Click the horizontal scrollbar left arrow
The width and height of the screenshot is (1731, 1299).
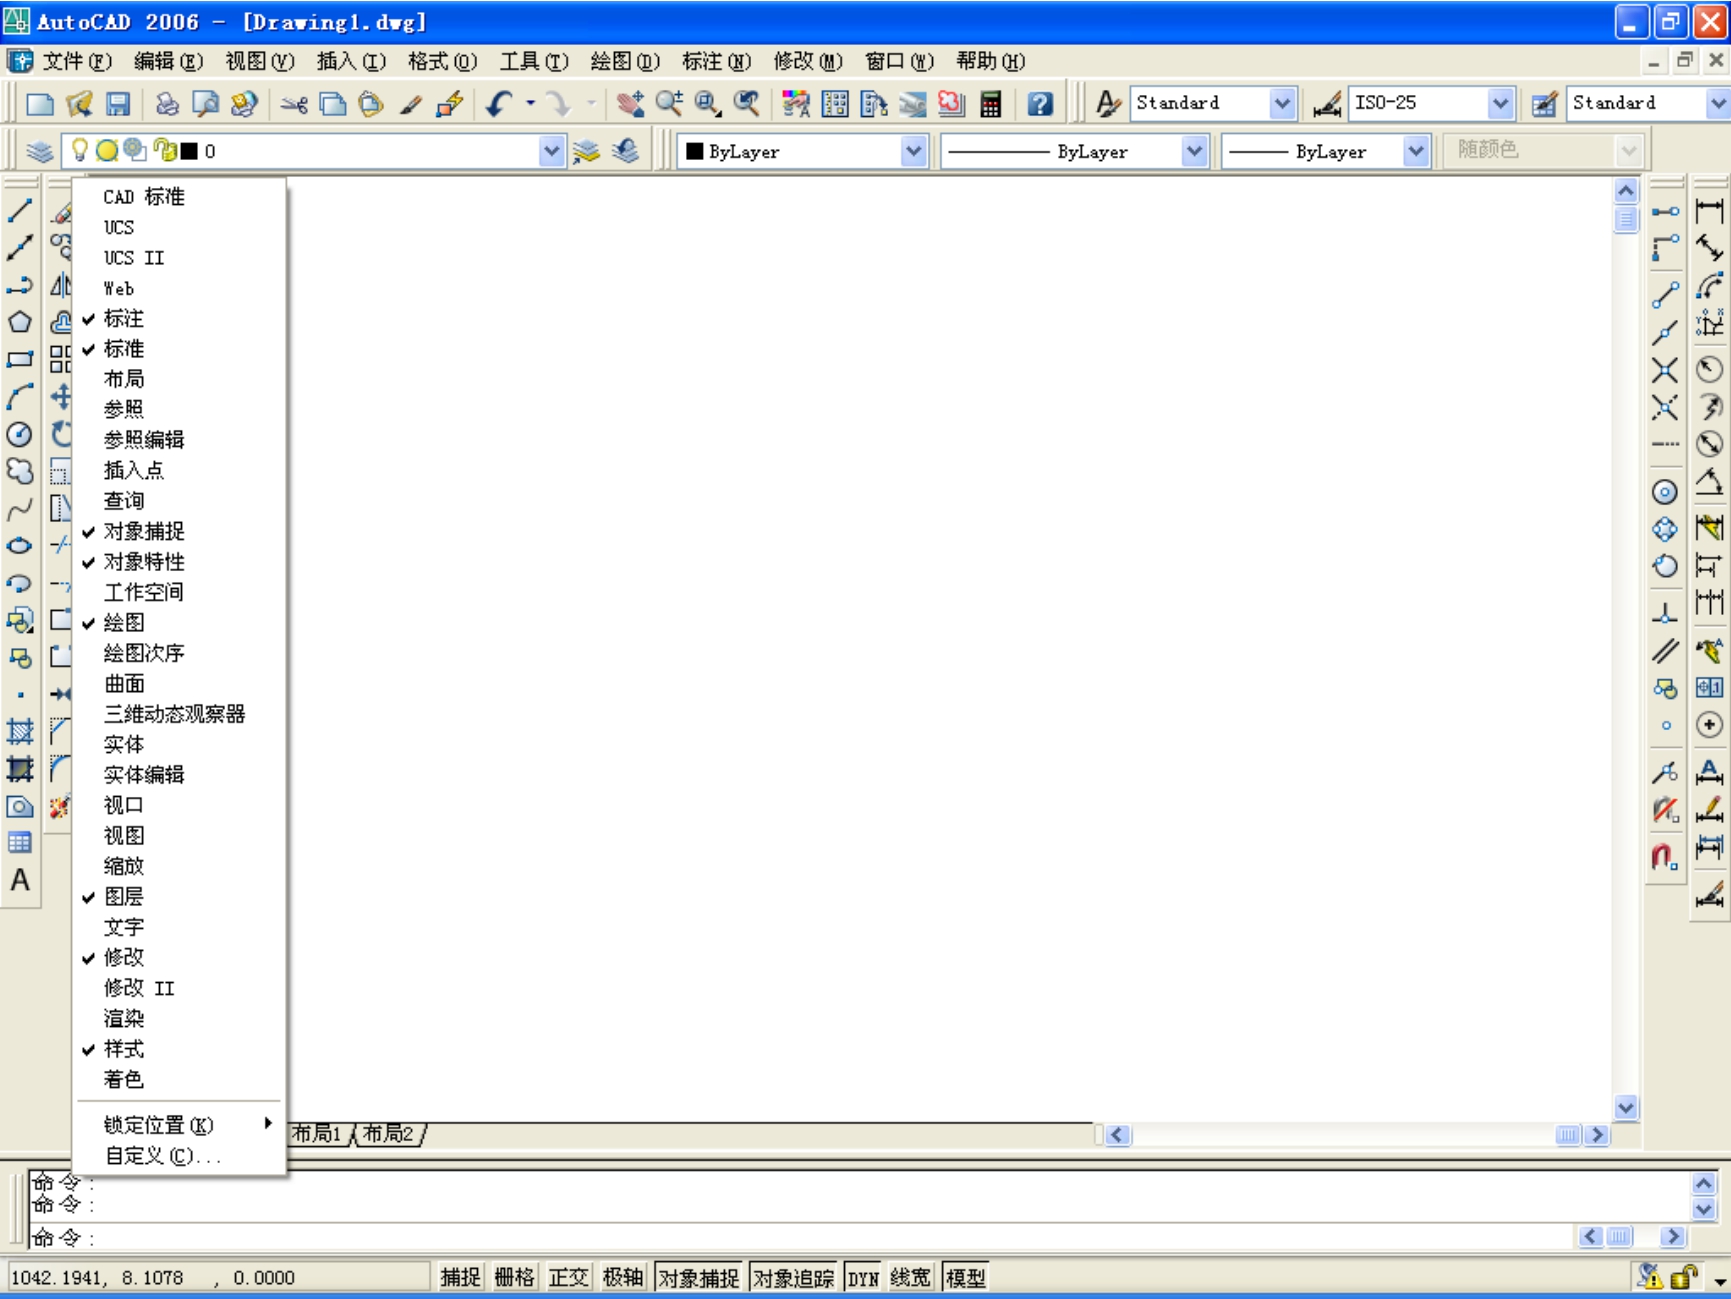(1118, 1135)
